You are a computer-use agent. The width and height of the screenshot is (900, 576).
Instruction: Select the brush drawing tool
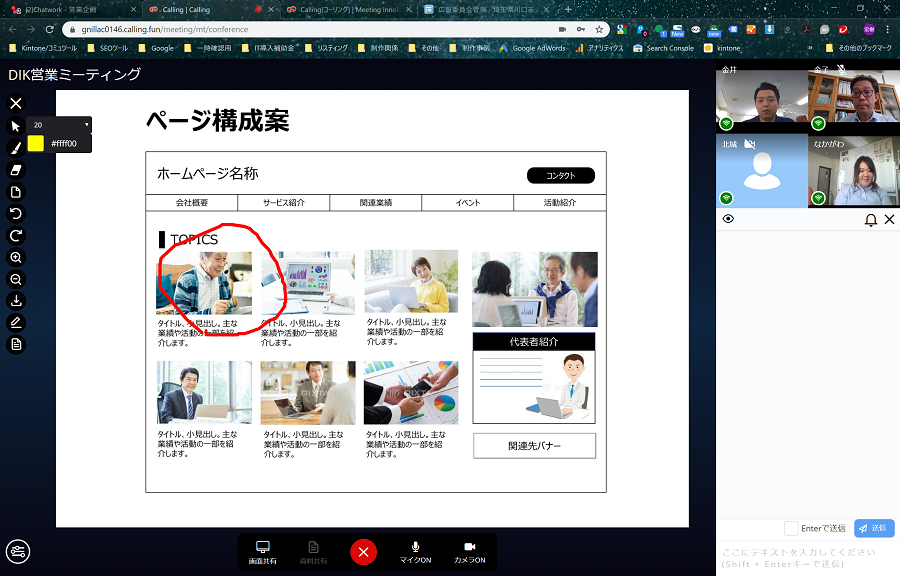click(x=15, y=147)
